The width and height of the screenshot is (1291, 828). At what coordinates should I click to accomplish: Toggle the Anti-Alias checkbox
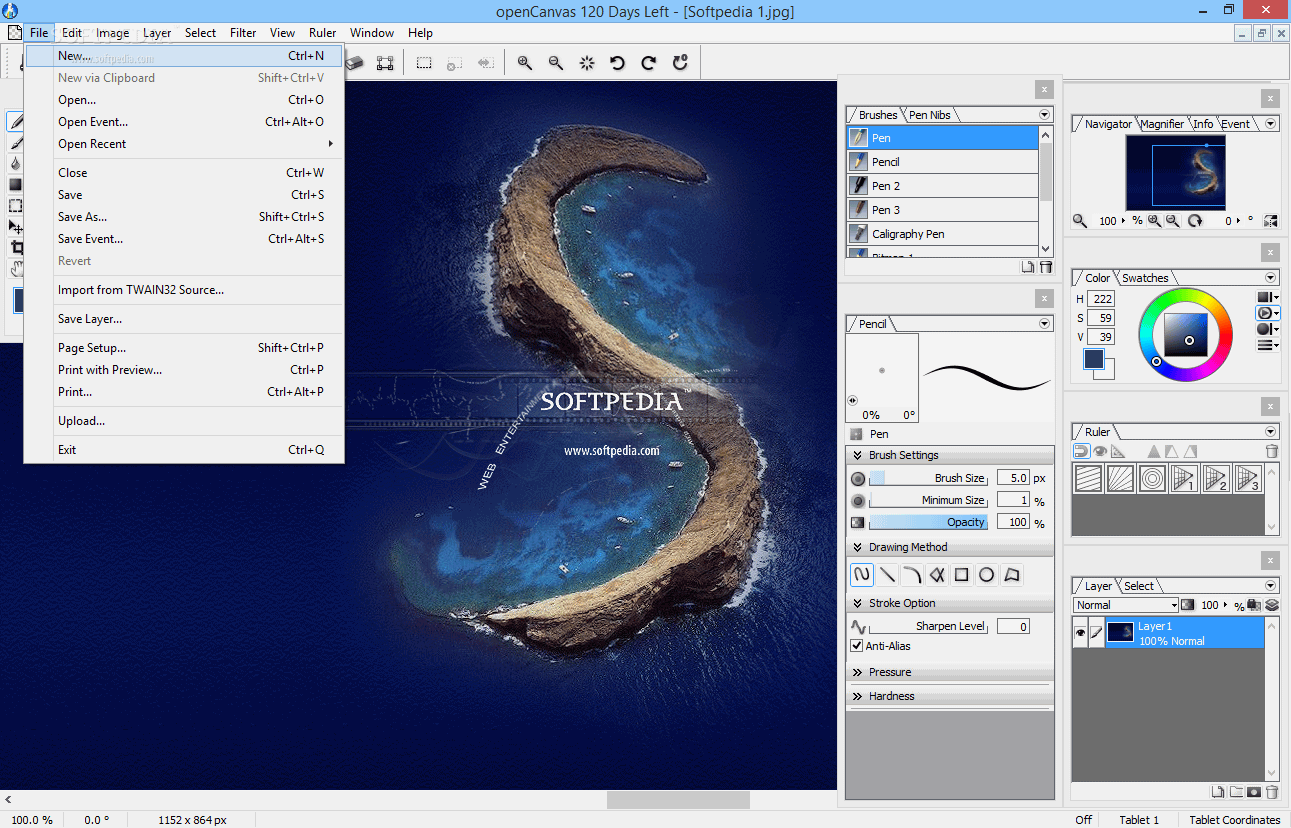pyautogui.click(x=857, y=646)
